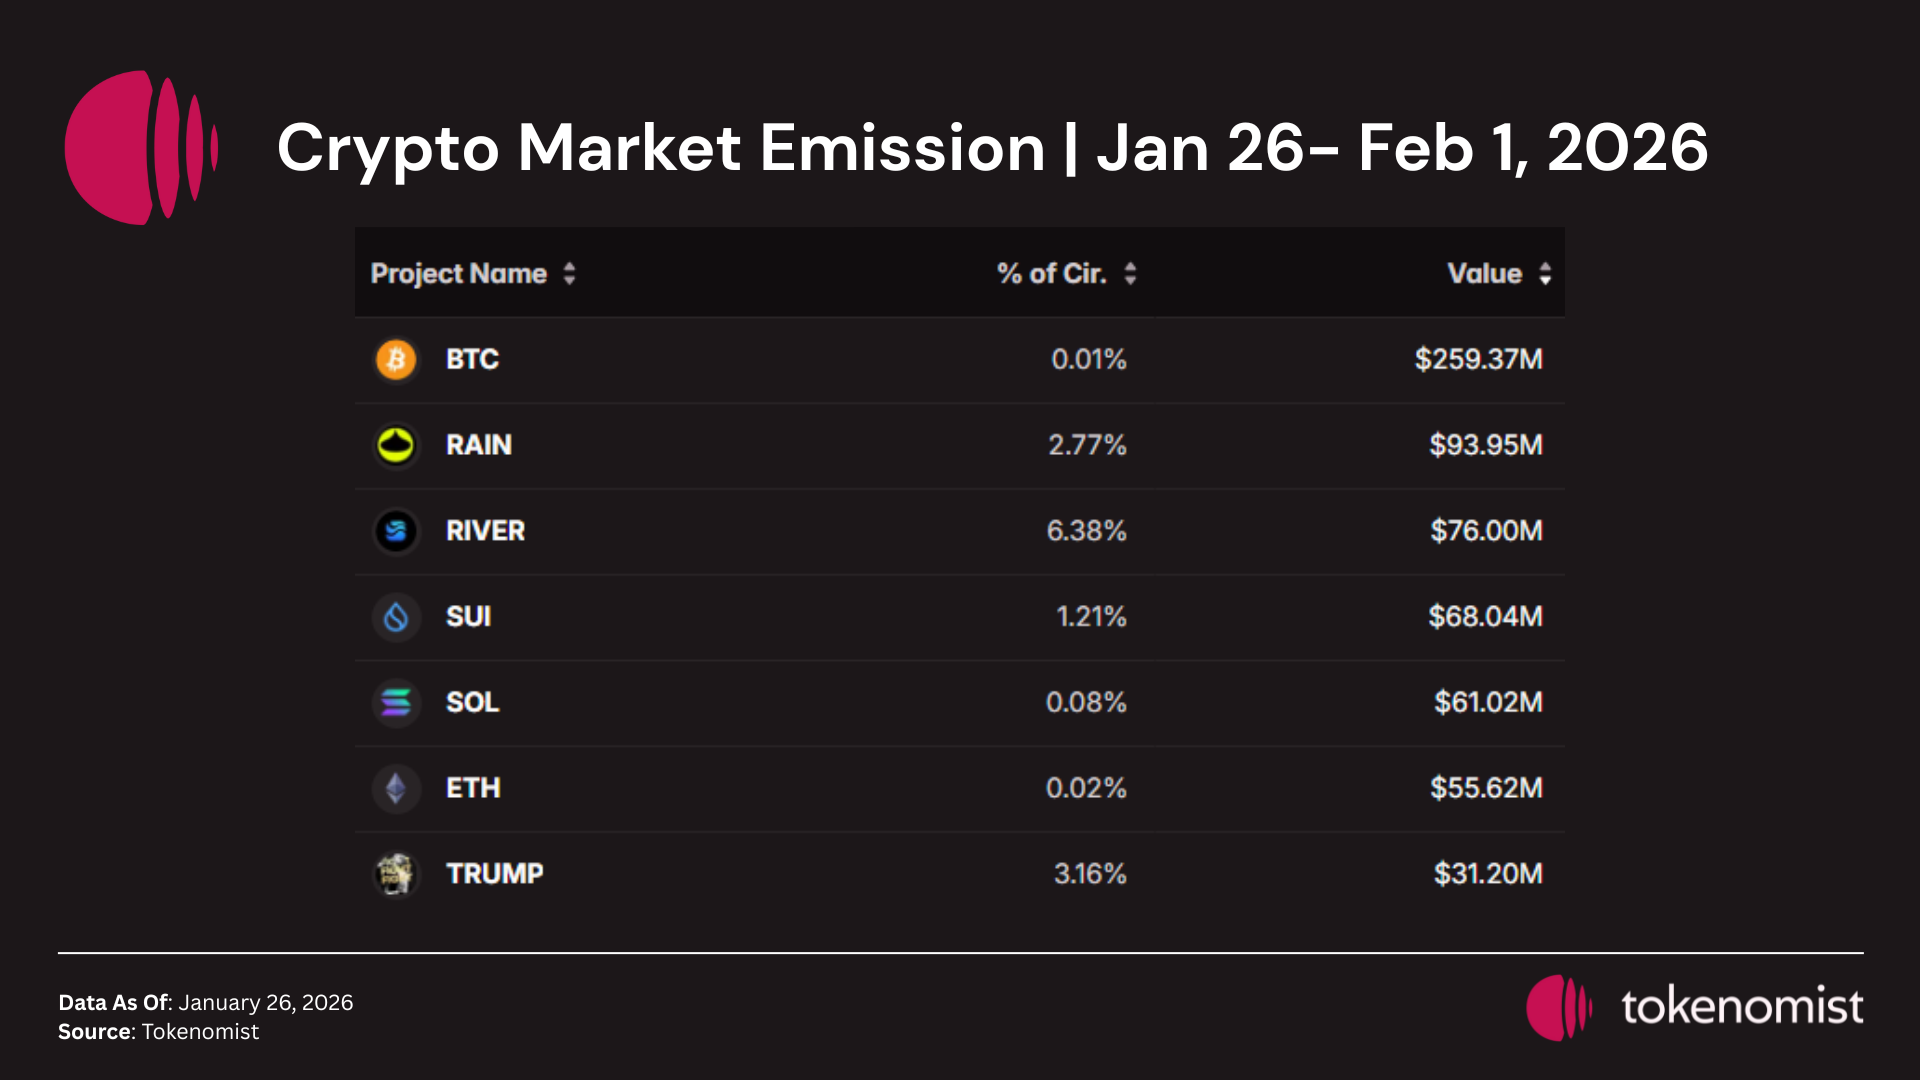Click the SUI droplet icon

pos(396,617)
